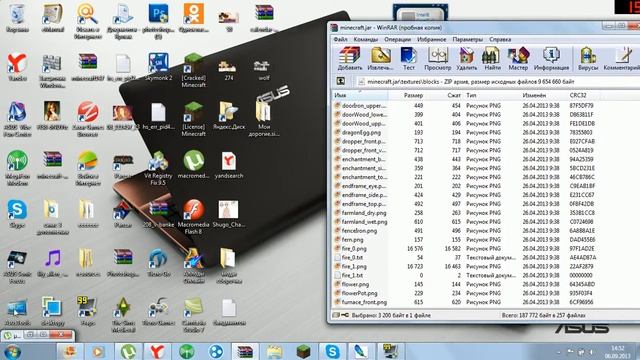Screen dimensions: 640x360
Task: Click the WinRAR taskbar button
Action: (245, 351)
